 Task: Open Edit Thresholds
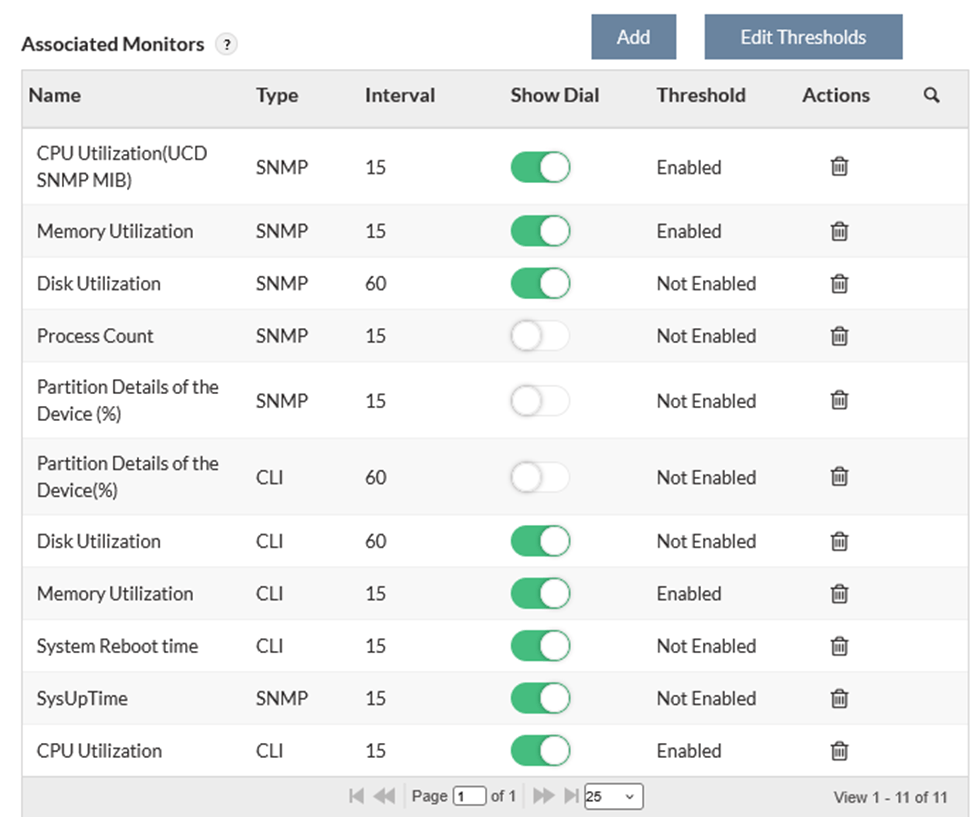click(x=803, y=36)
